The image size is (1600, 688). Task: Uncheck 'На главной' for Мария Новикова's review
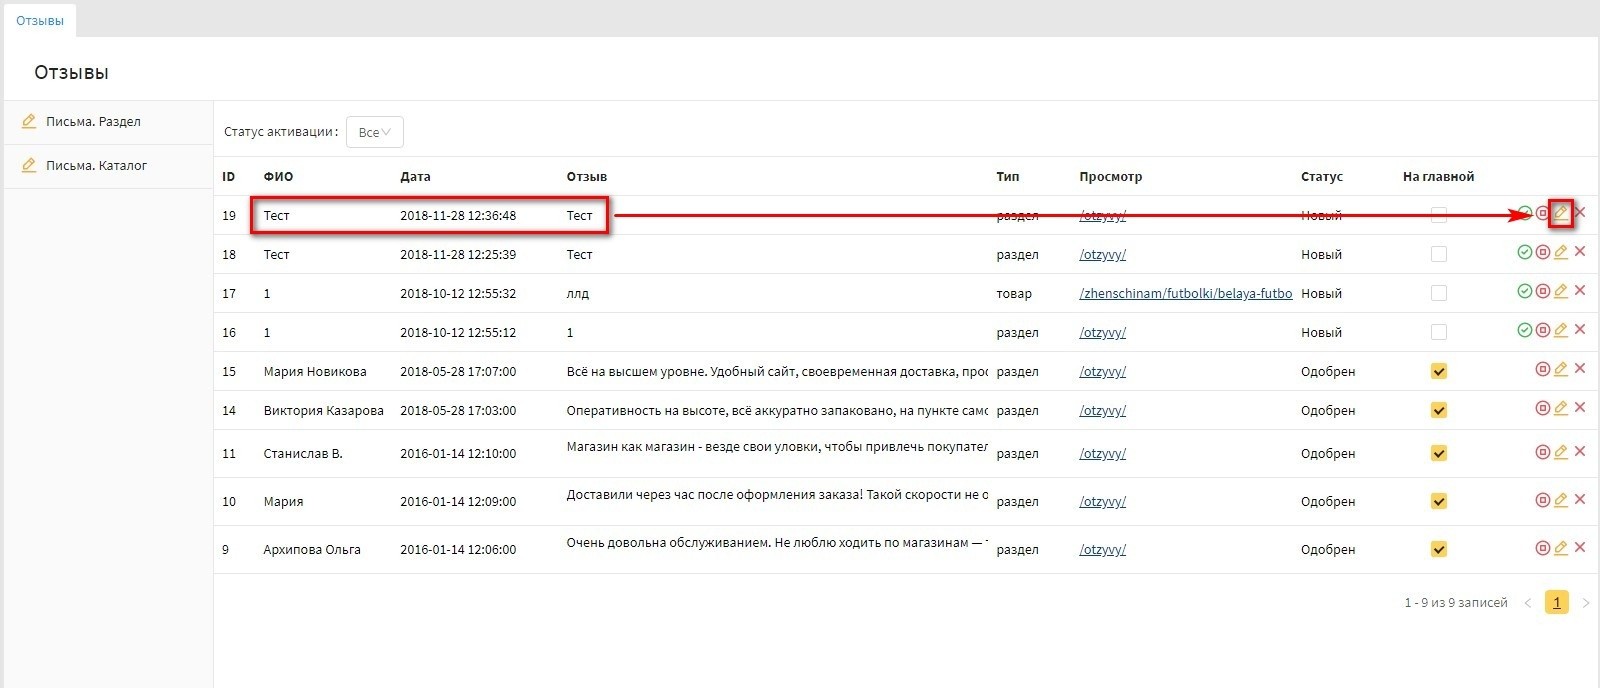pos(1438,371)
